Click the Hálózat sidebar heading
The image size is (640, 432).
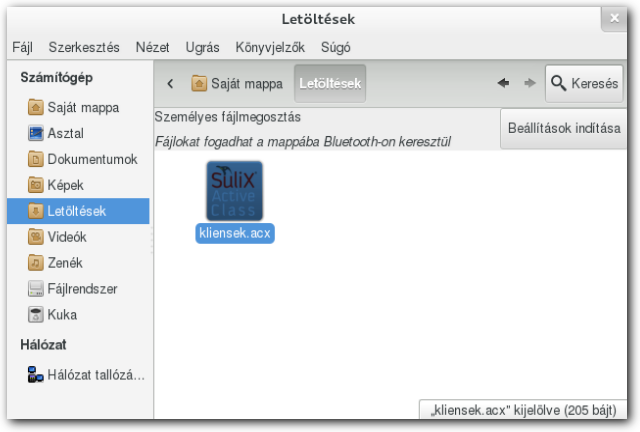coord(43,345)
